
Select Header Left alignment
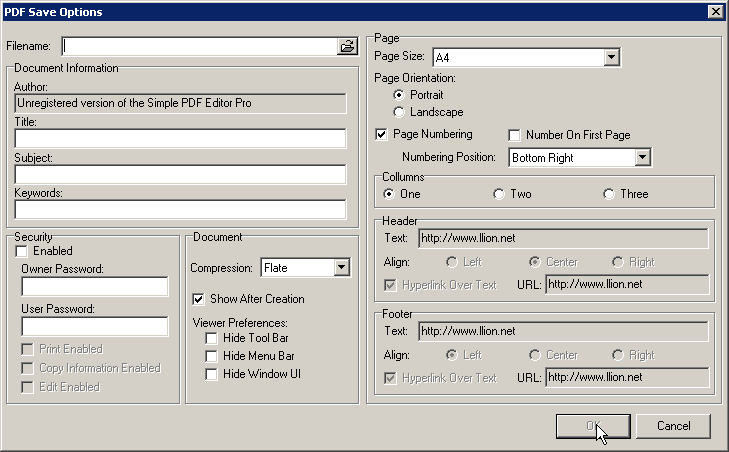[x=451, y=262]
